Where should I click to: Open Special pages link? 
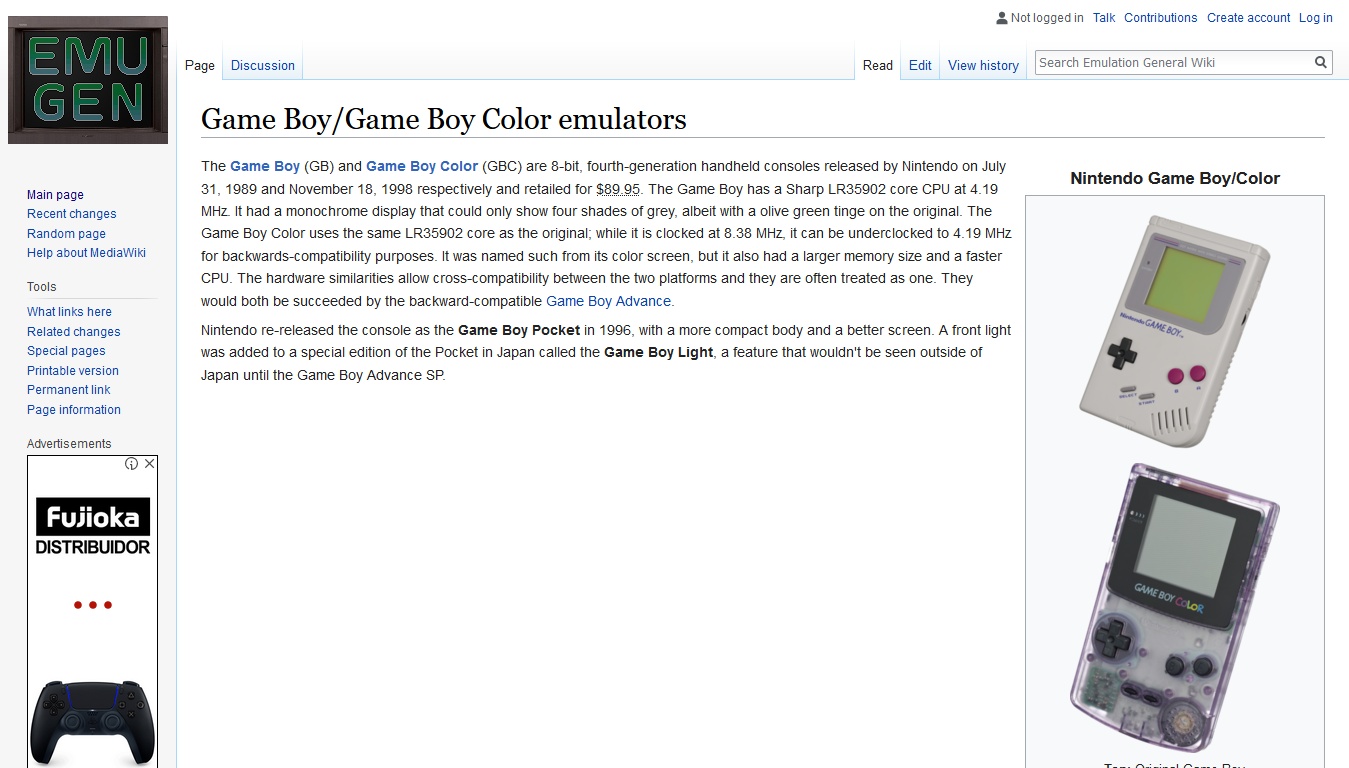tap(66, 351)
